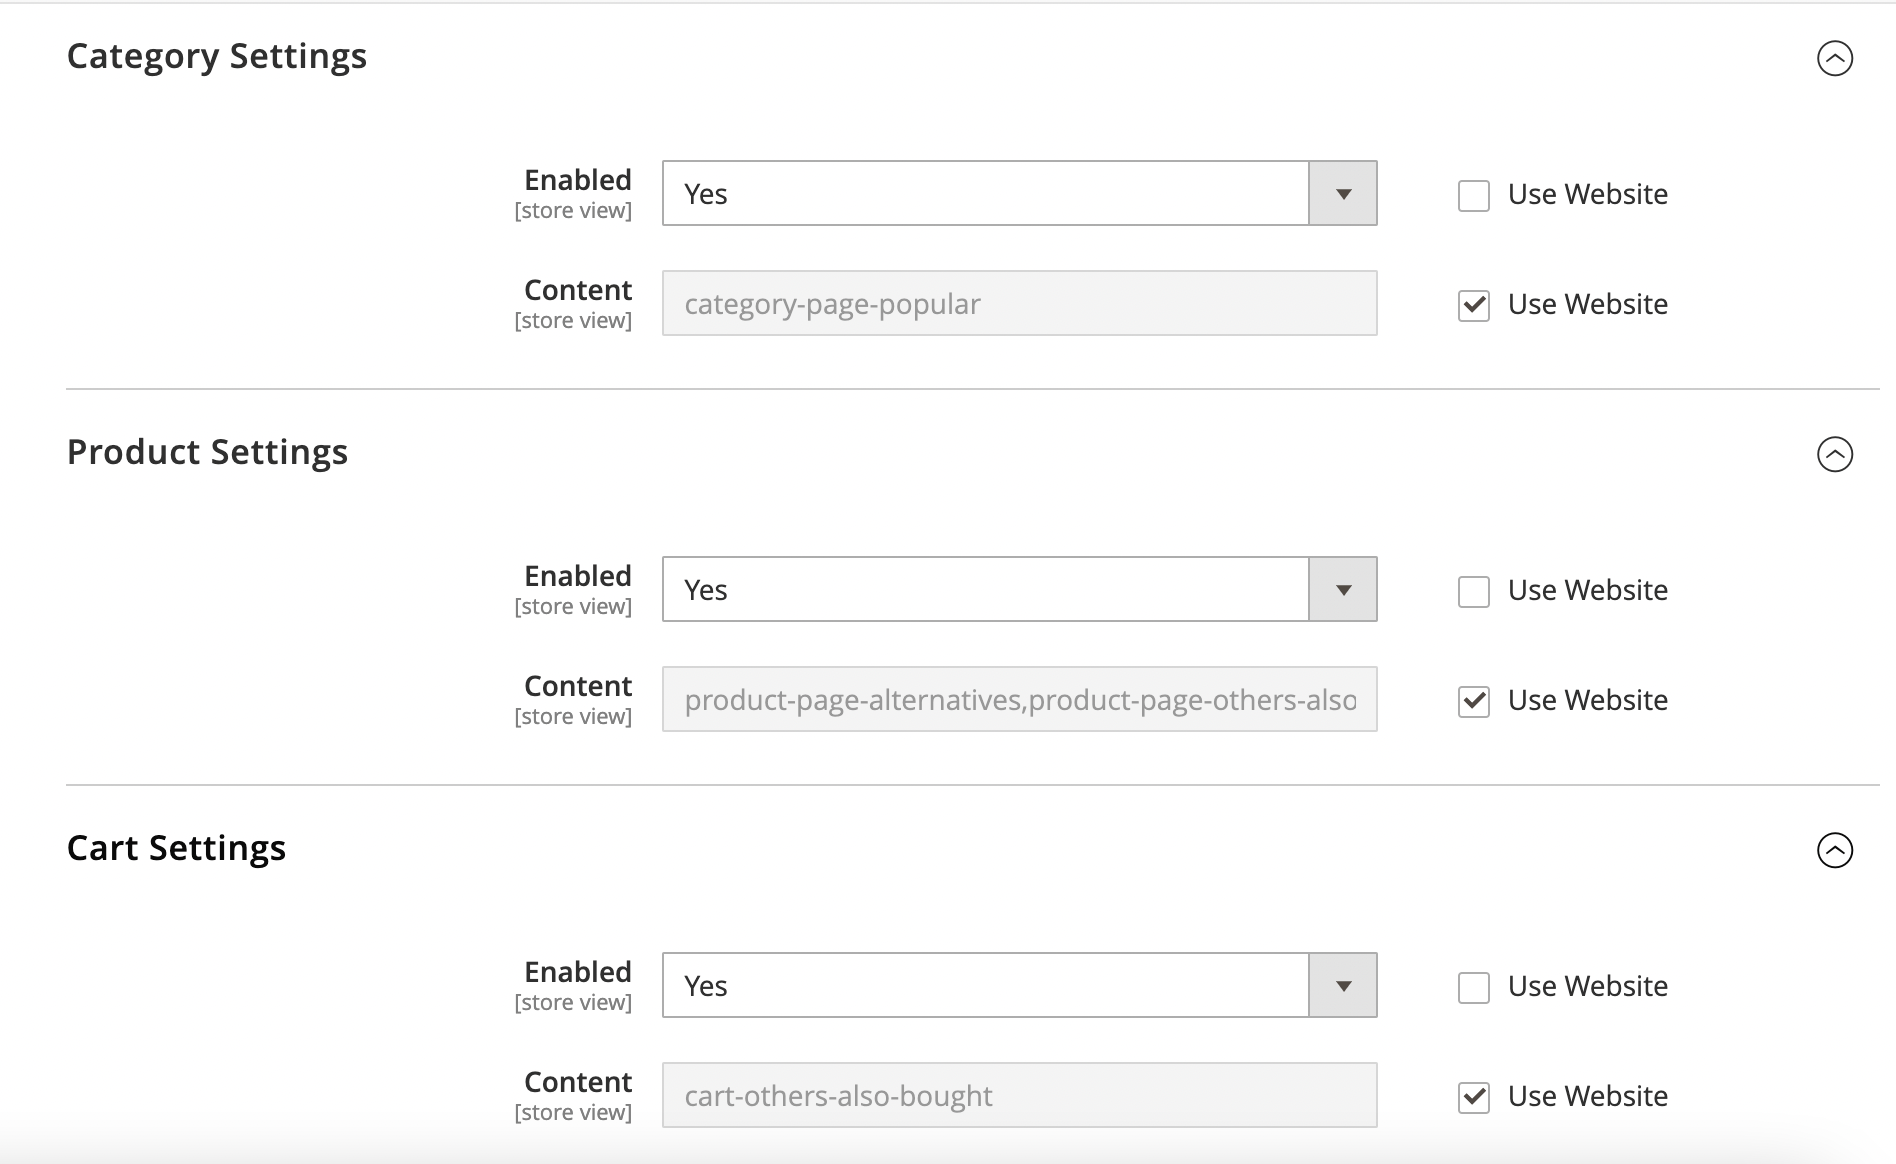Click the Content label in Cart Settings
Viewport: 1896px width, 1164px height.
click(577, 1082)
